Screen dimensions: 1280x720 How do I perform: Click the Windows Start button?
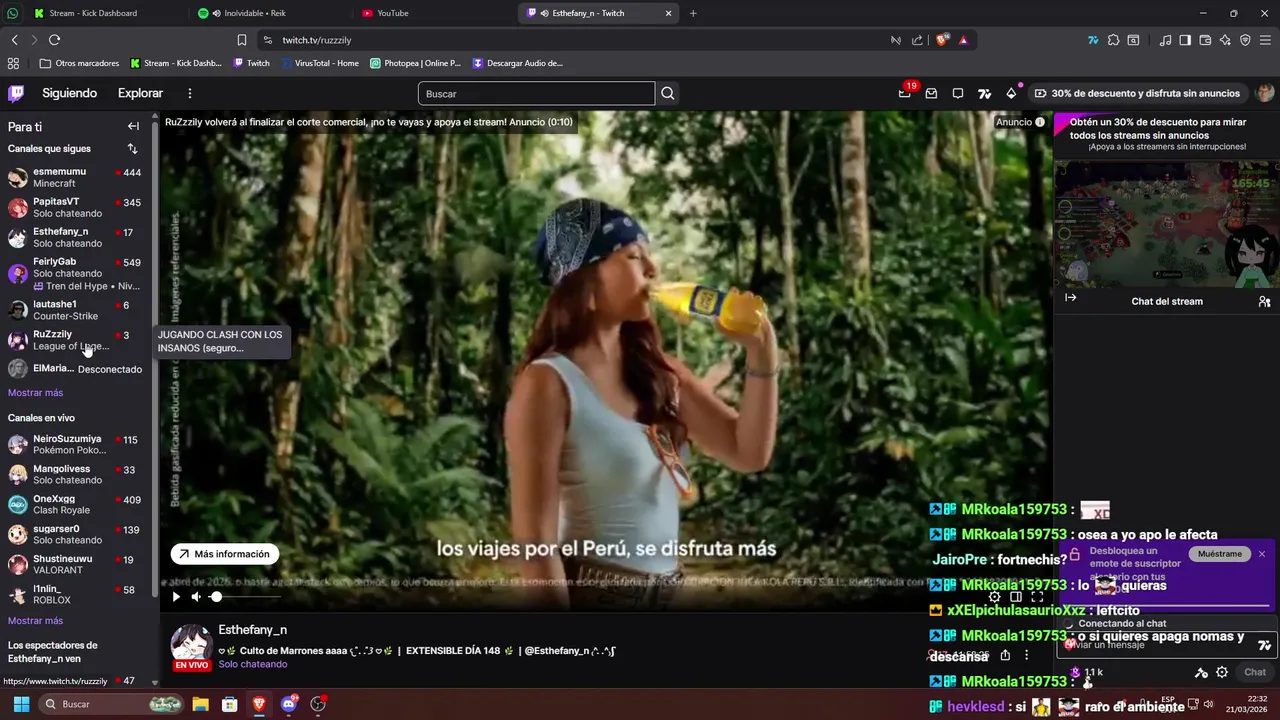[x=21, y=704]
